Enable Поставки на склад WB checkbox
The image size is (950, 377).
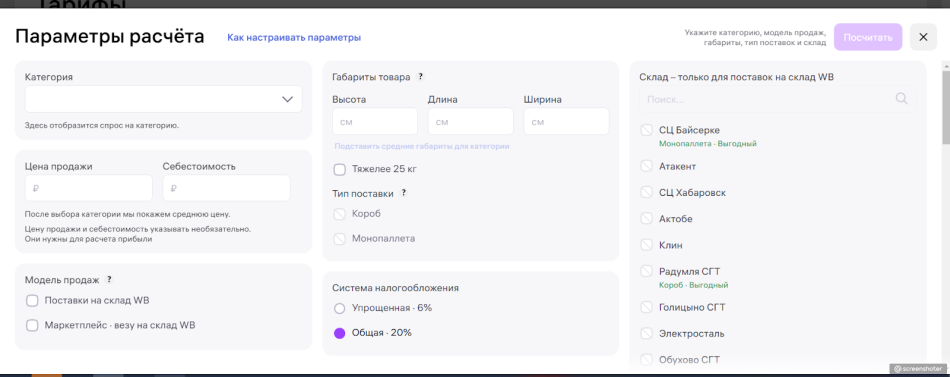coord(32,300)
